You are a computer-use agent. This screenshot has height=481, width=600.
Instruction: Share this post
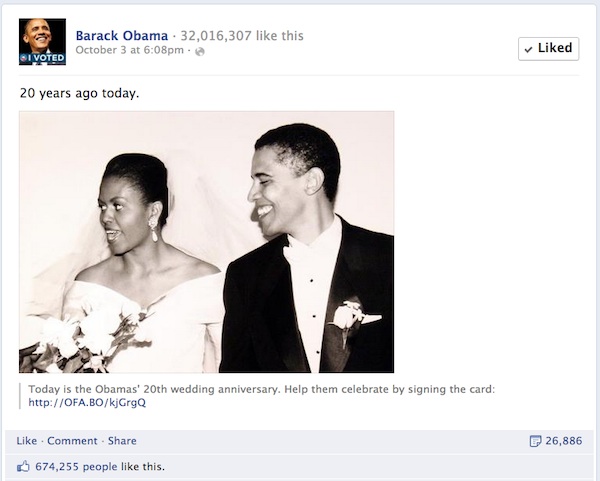pos(122,441)
